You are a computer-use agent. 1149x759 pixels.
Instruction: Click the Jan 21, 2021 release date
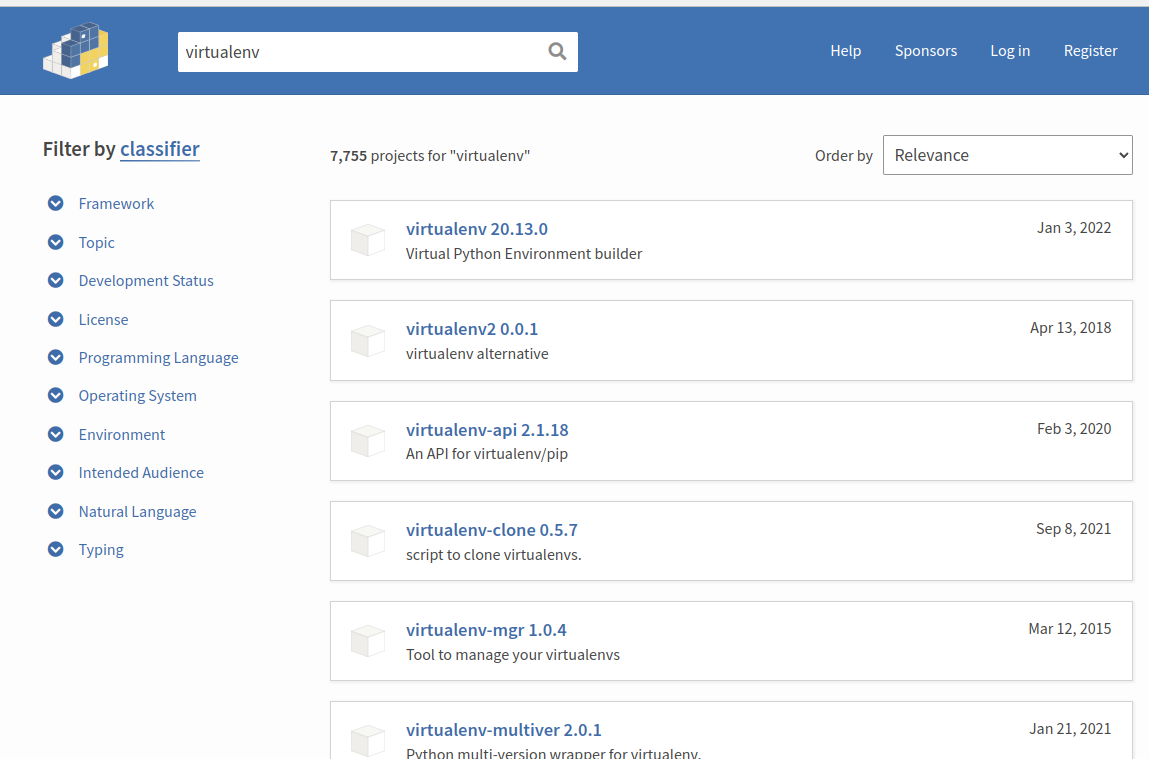[x=1069, y=728]
